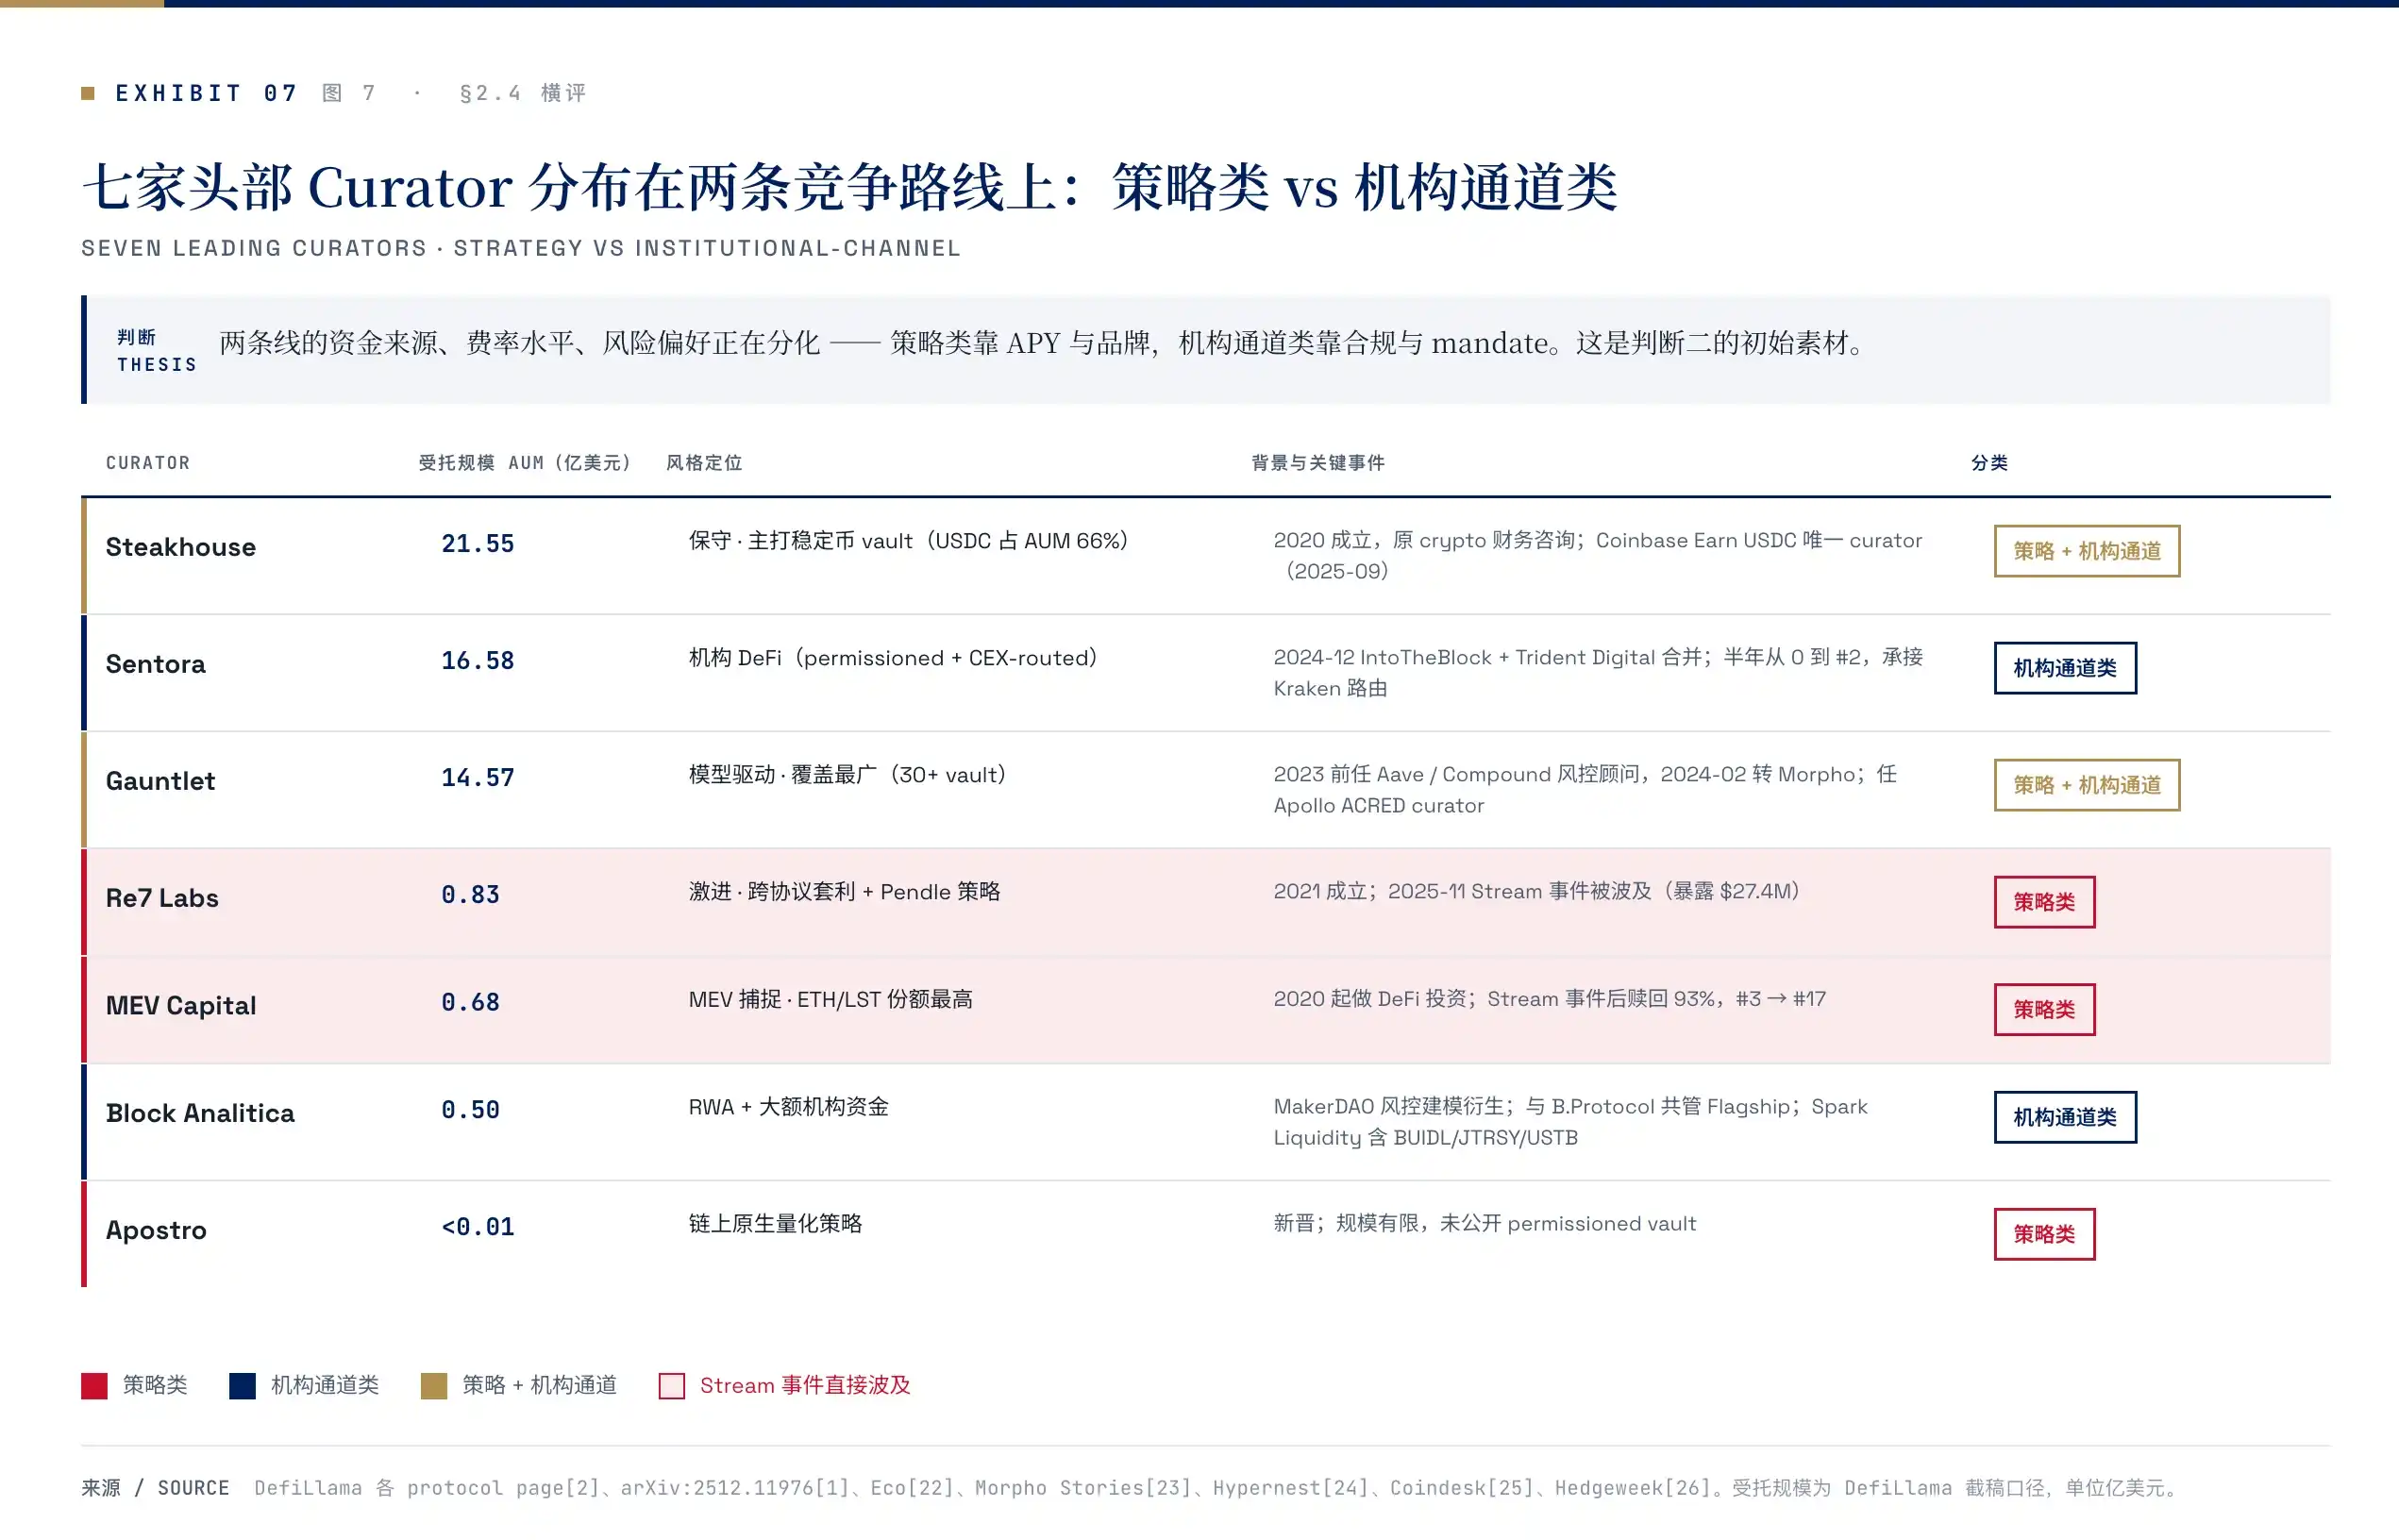Viewport: 2399px width, 1540px height.
Task: Click the 受托规模 AUM (亿美元) column header
Action: coord(525,463)
